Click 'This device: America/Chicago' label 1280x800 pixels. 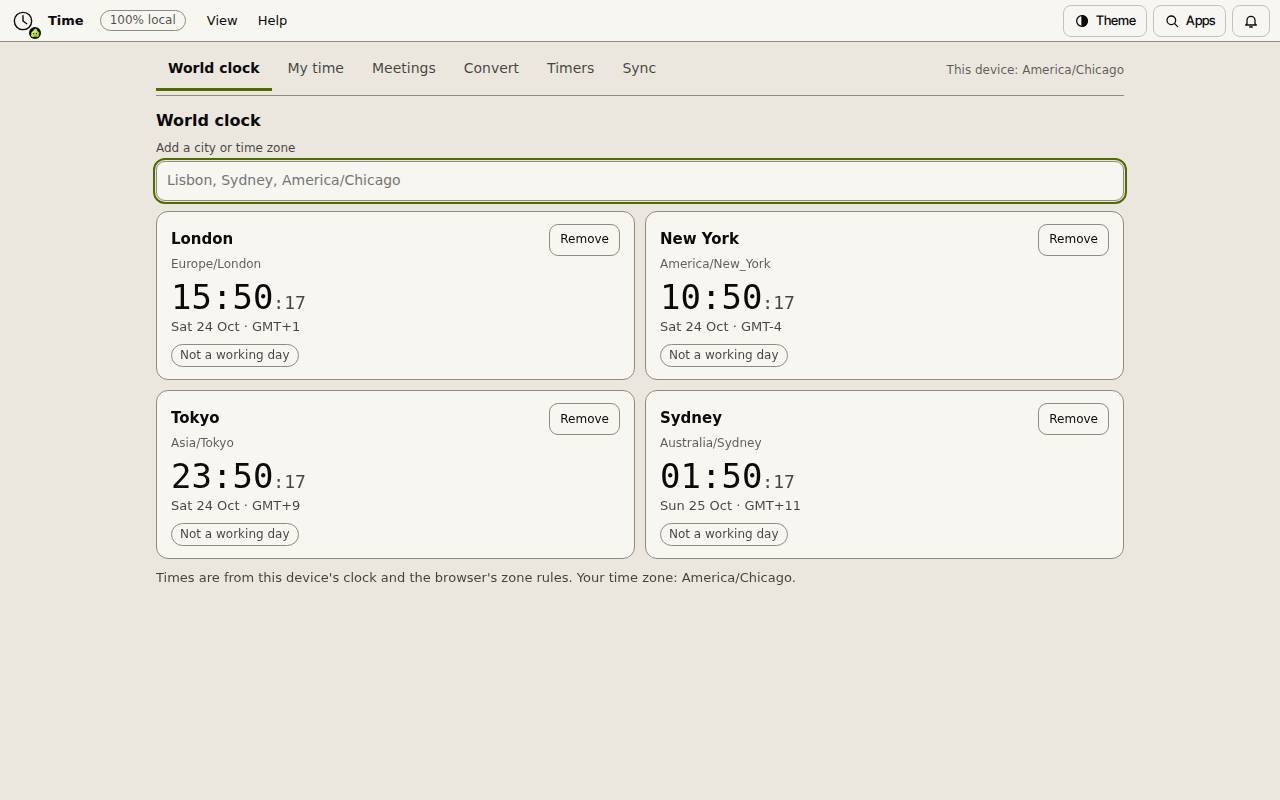point(1035,70)
